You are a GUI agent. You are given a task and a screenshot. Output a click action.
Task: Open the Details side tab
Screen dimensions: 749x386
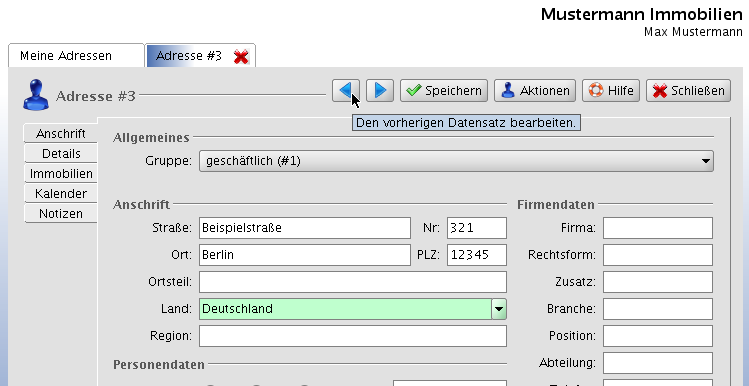coord(61,153)
